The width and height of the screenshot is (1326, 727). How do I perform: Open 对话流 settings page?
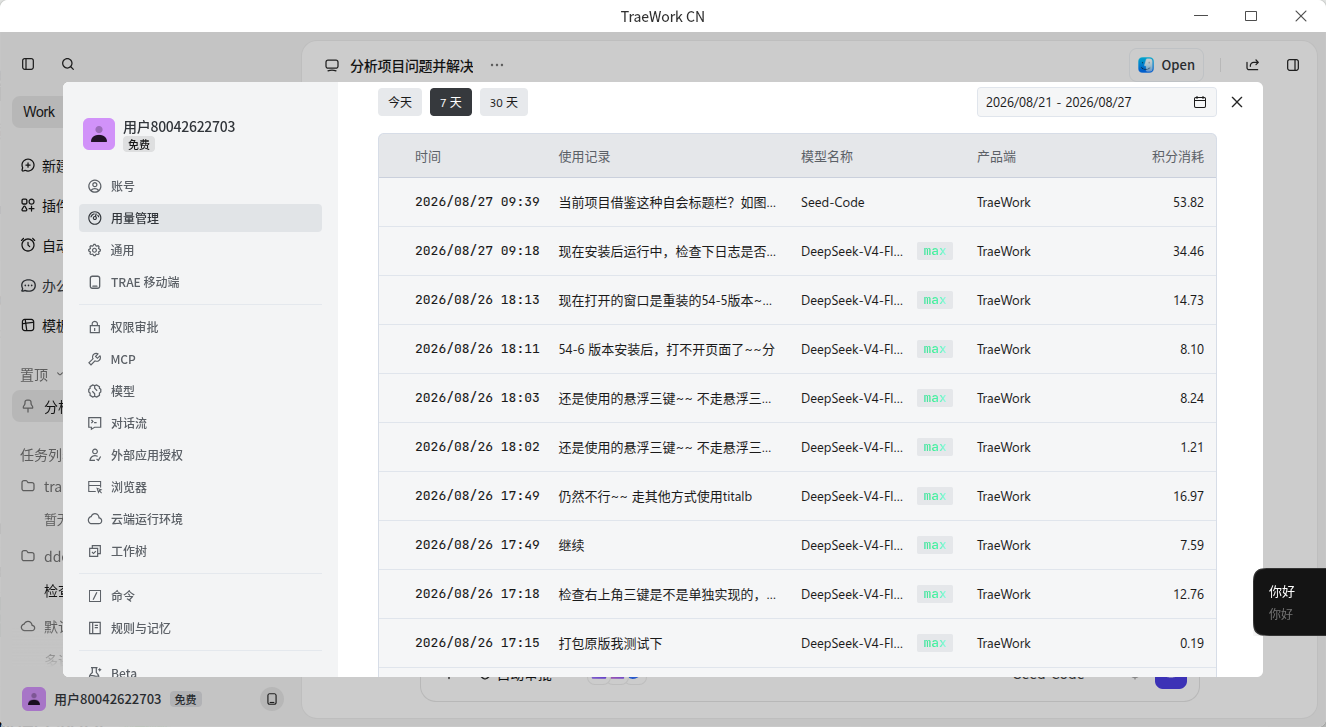point(200,423)
